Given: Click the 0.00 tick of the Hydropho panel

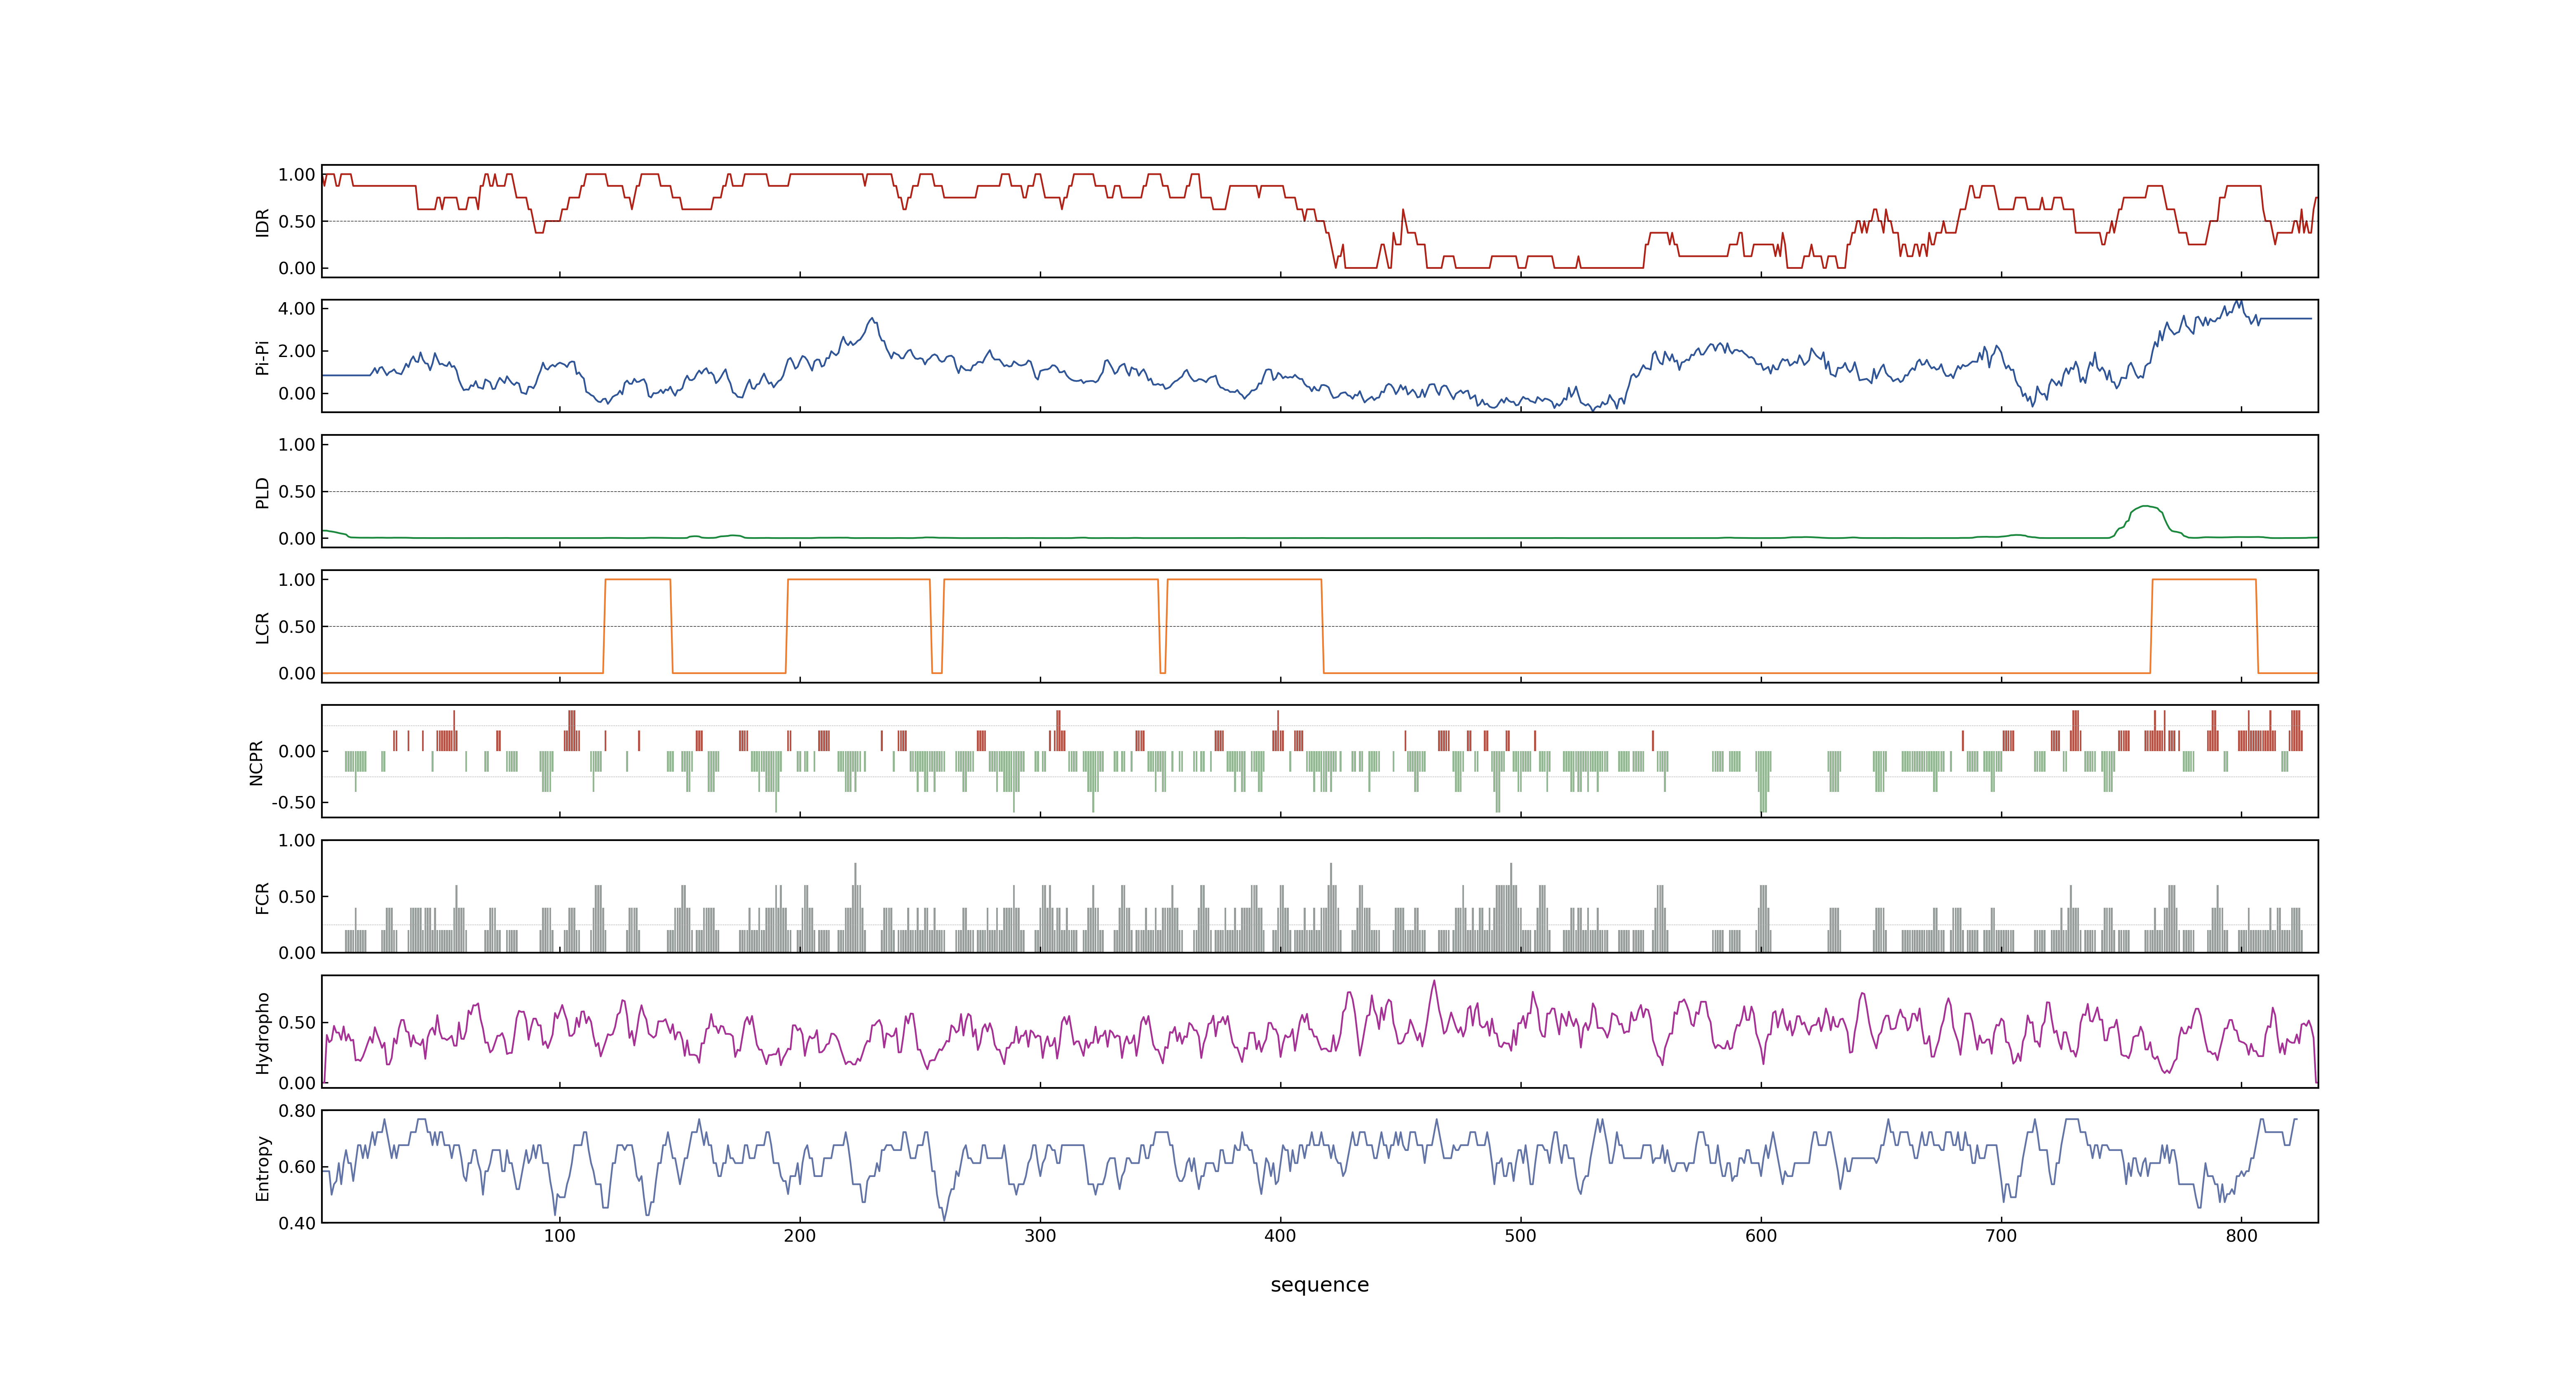Looking at the screenshot, I should click(297, 1083).
